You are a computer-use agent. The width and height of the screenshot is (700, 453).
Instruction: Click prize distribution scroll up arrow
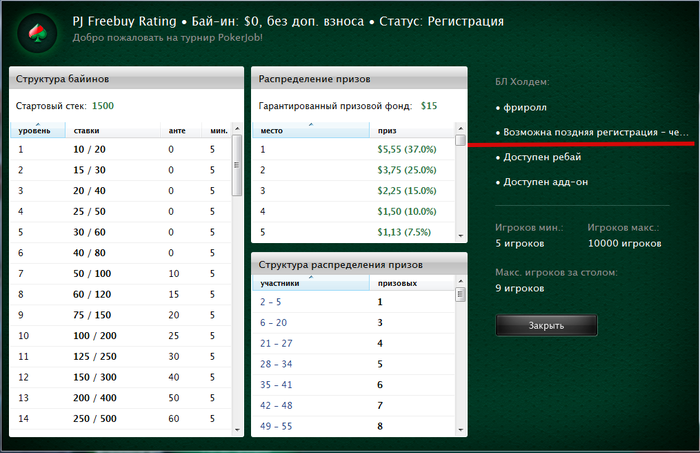tap(460, 129)
